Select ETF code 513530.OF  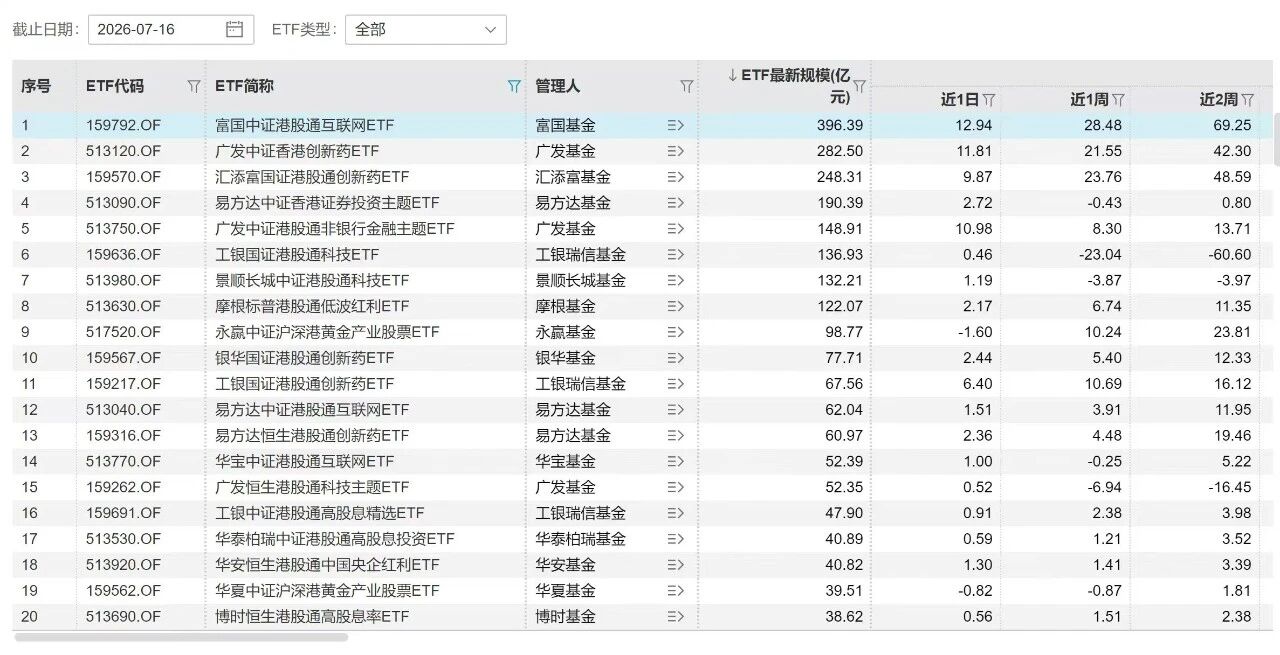point(123,539)
